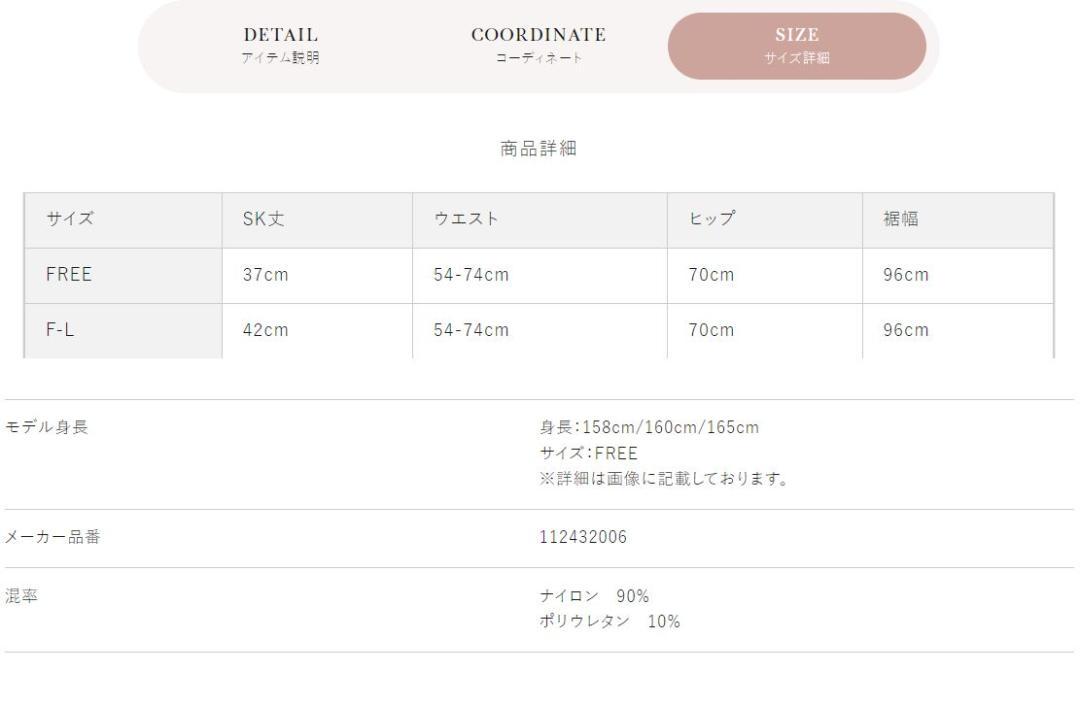Click the 裾幅 column header
This screenshot has width=1080, height=706.
point(958,220)
